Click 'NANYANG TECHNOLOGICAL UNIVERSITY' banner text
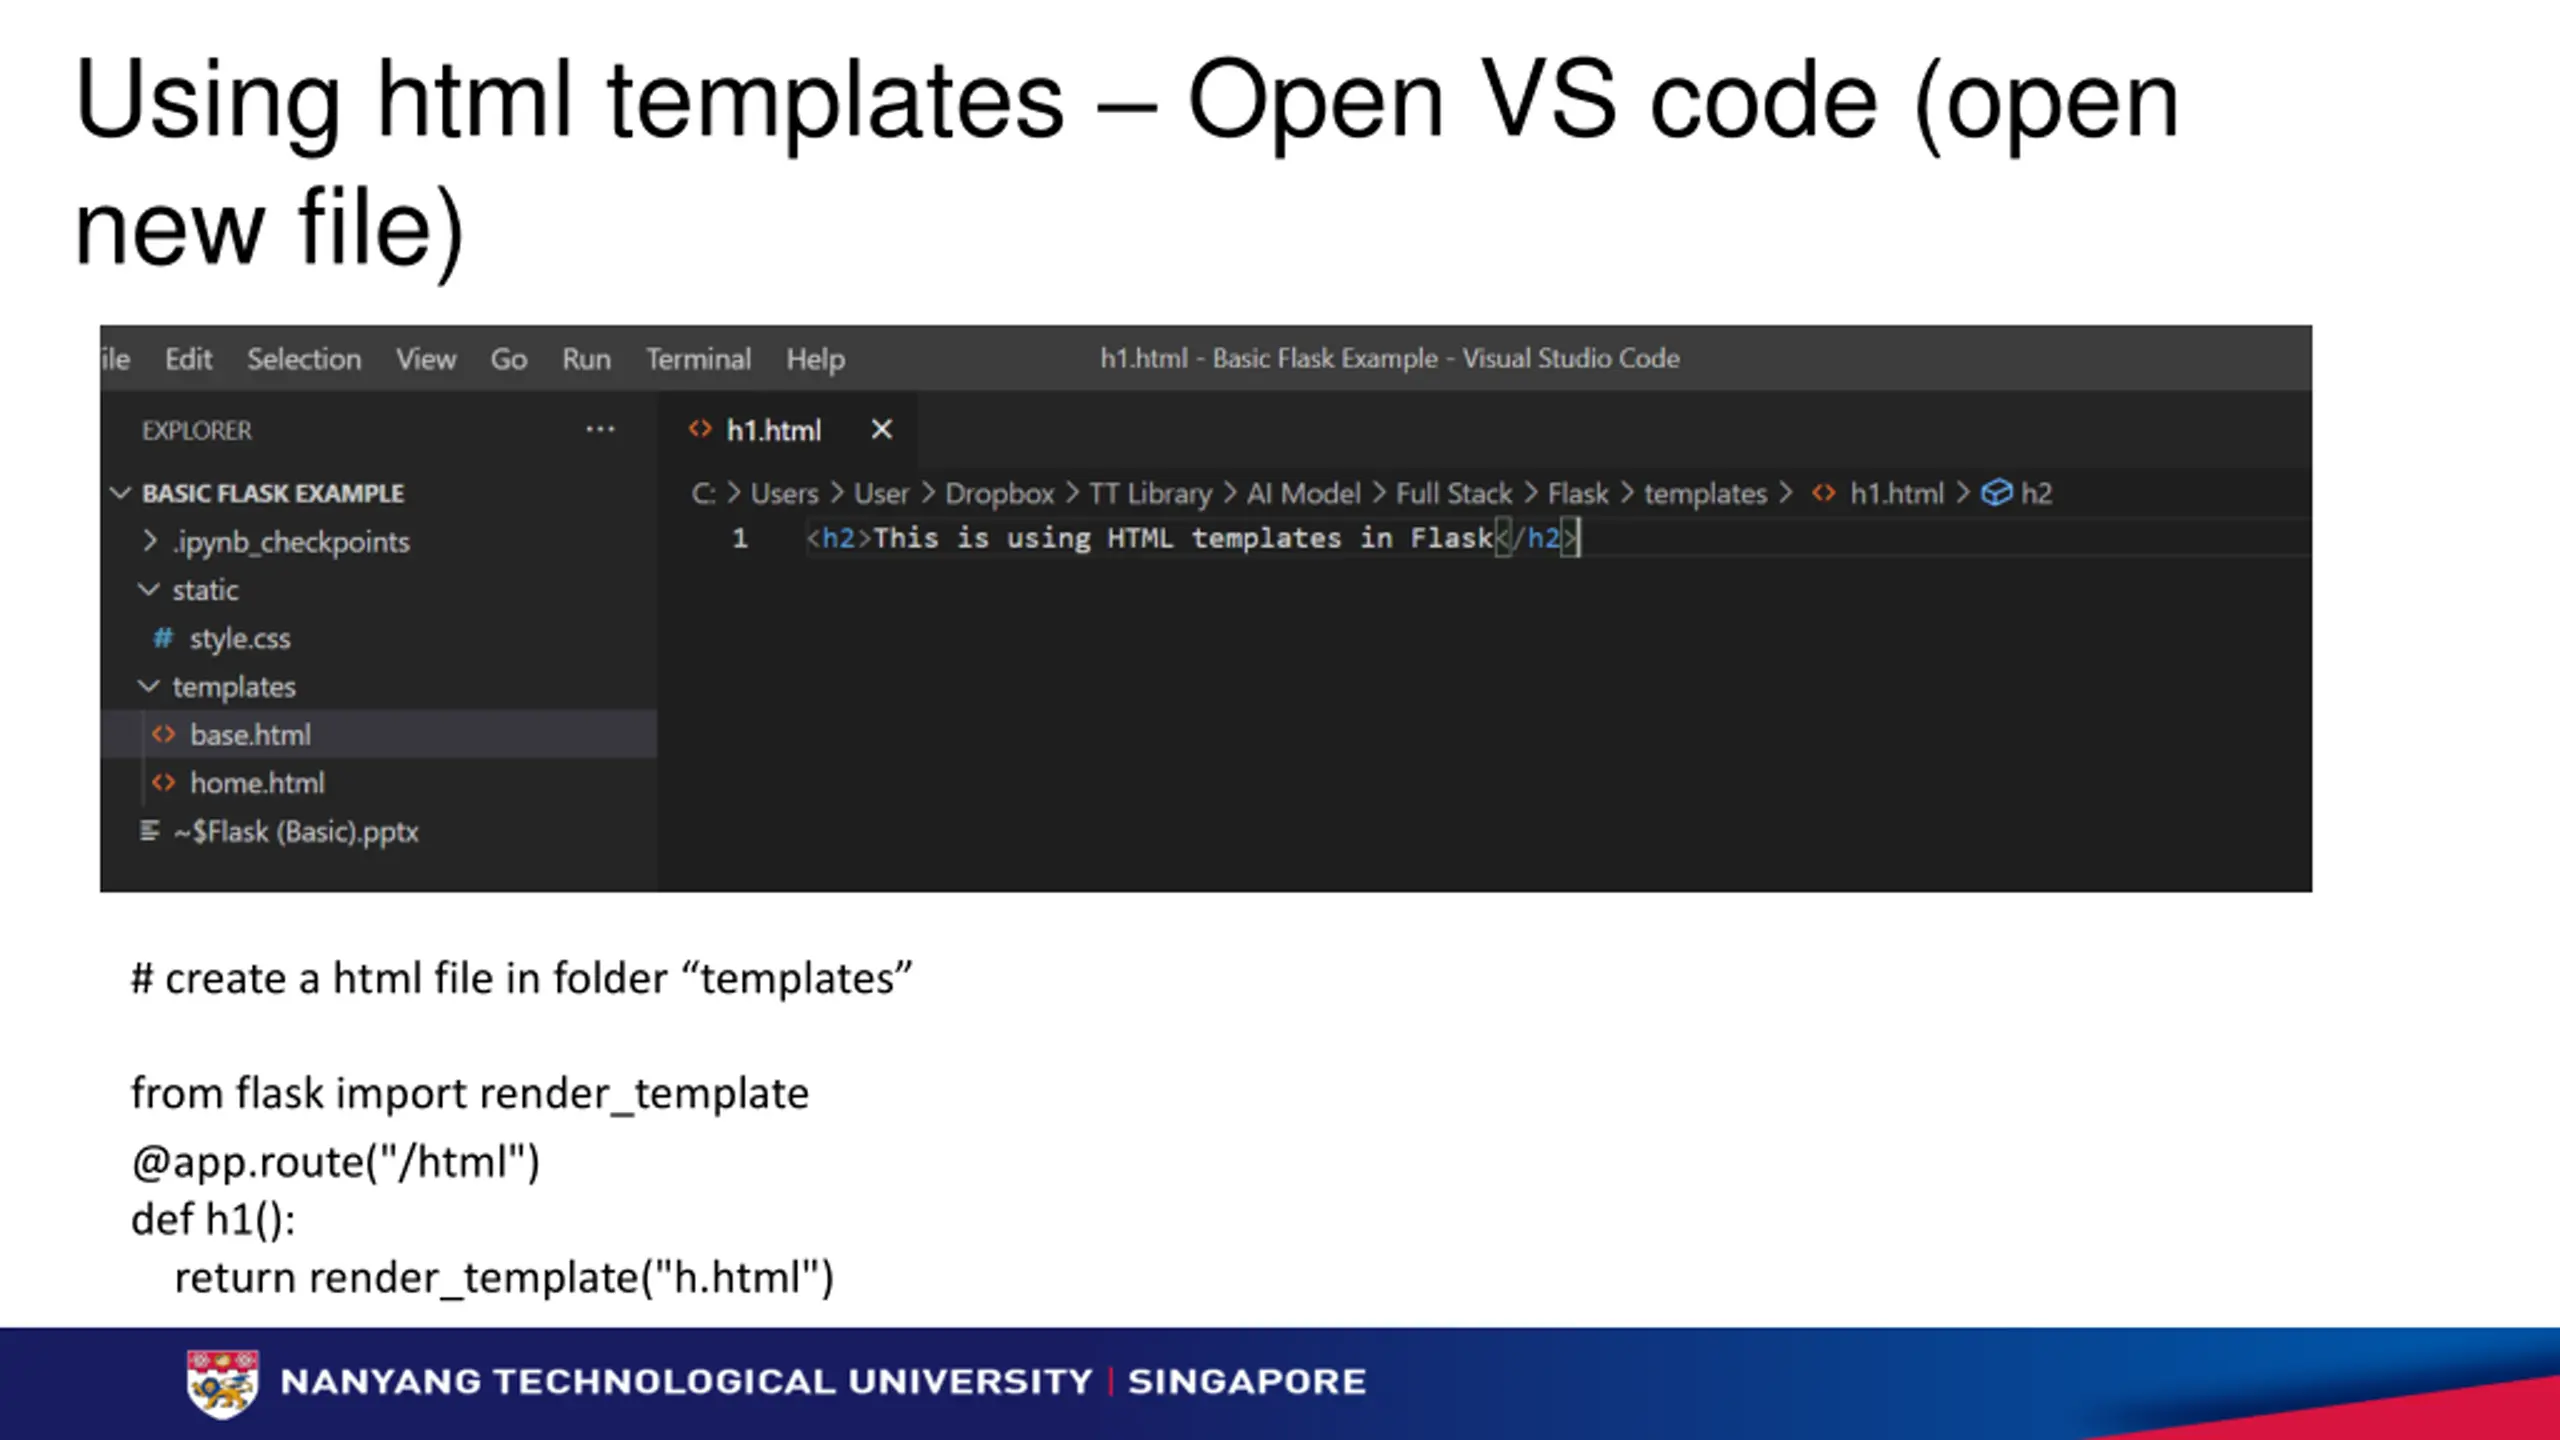 [686, 1382]
